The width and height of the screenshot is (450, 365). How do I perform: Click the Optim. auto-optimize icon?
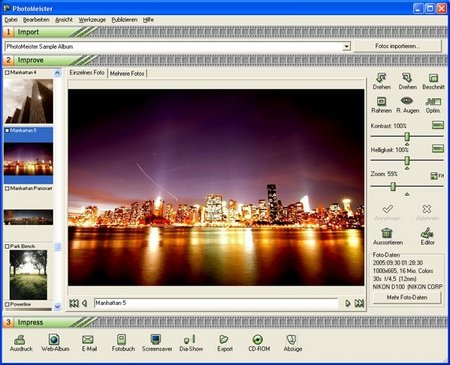[x=433, y=101]
